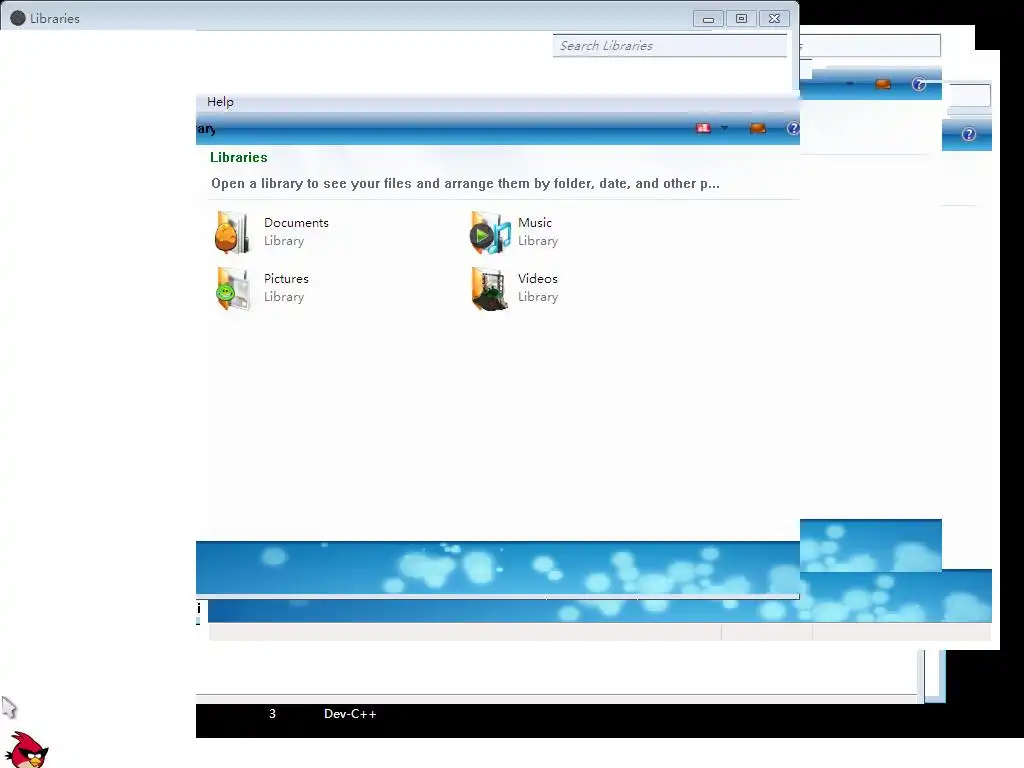The width and height of the screenshot is (1024, 768).
Task: Click preview pane icon in the middle background window
Action: tap(883, 84)
